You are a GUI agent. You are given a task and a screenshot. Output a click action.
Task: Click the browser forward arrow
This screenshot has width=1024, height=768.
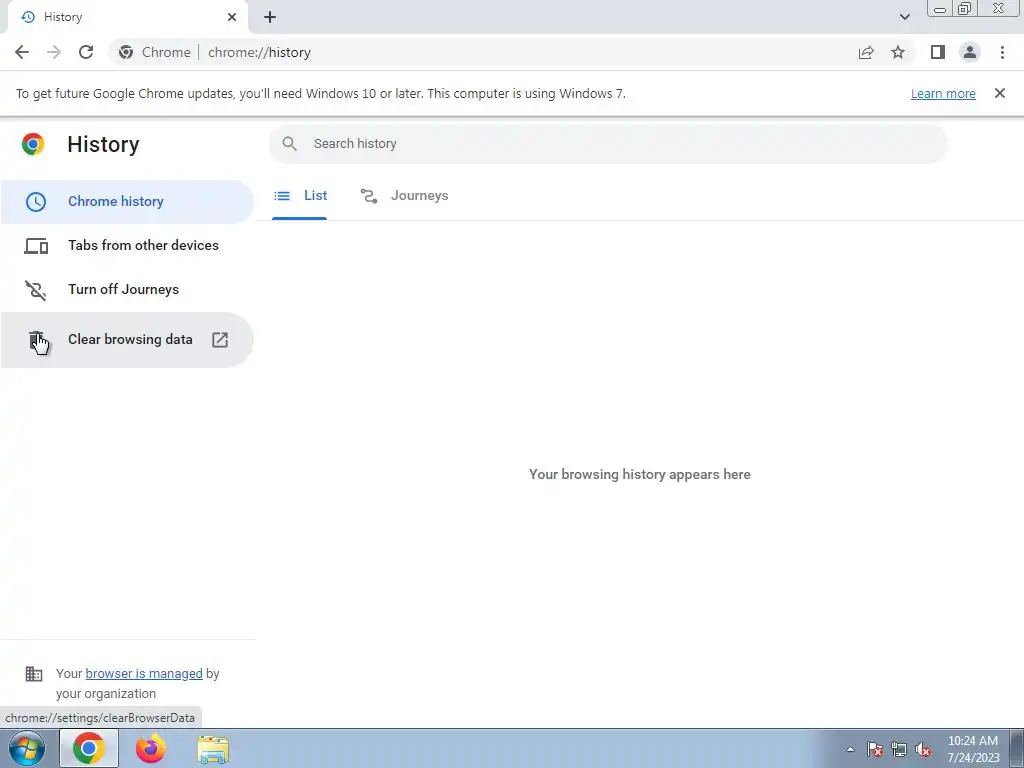54,52
